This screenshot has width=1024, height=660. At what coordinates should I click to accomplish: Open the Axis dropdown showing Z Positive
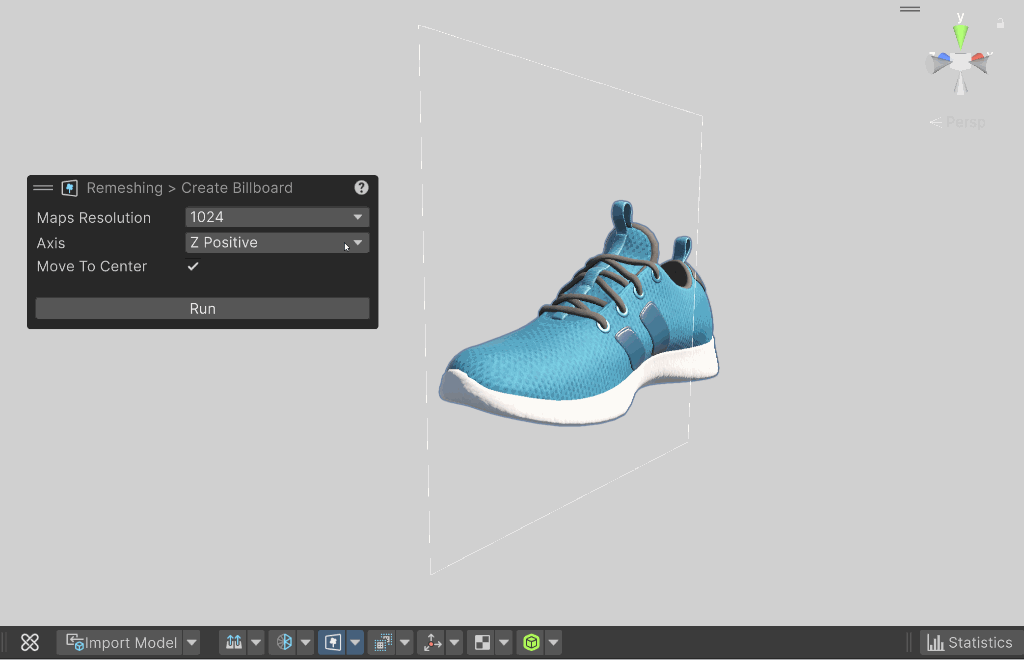pos(277,242)
